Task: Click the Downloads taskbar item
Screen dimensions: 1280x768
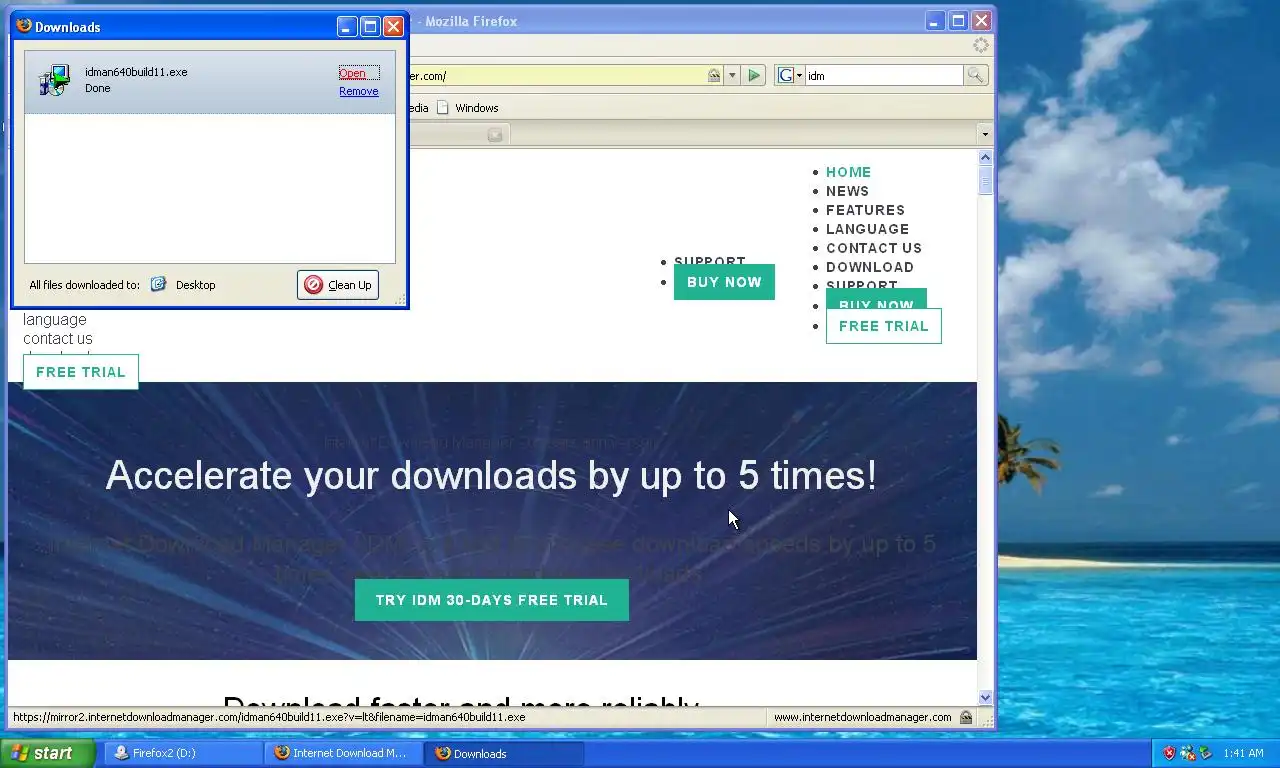Action: point(504,753)
